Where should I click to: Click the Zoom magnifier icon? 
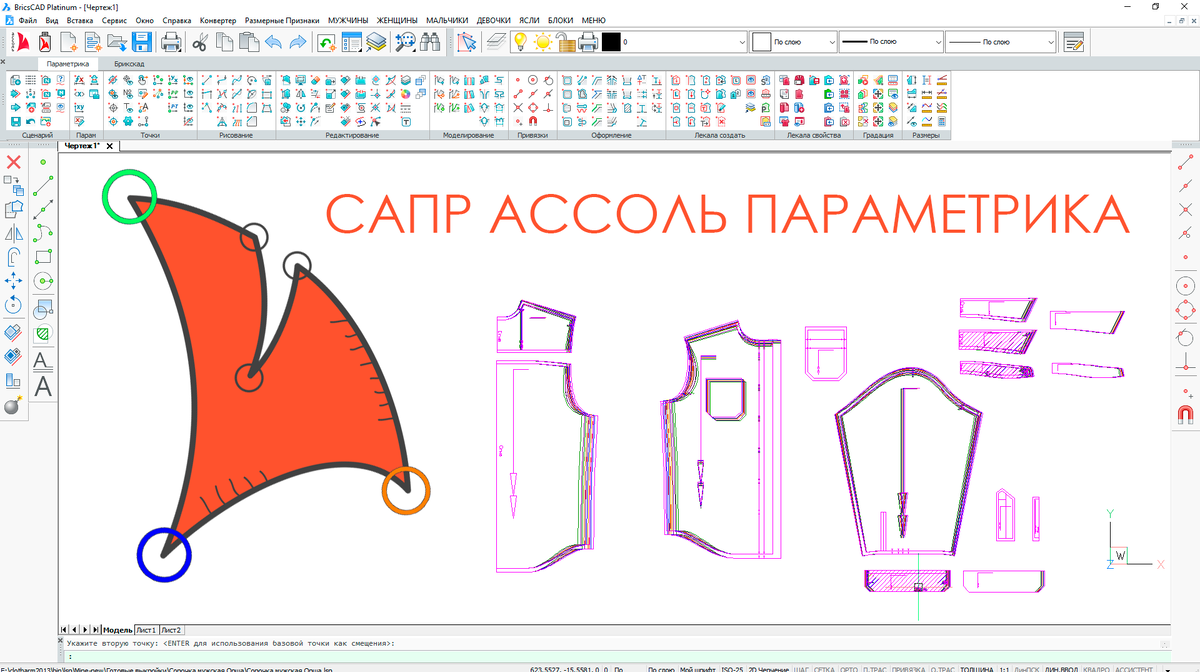tap(406, 42)
